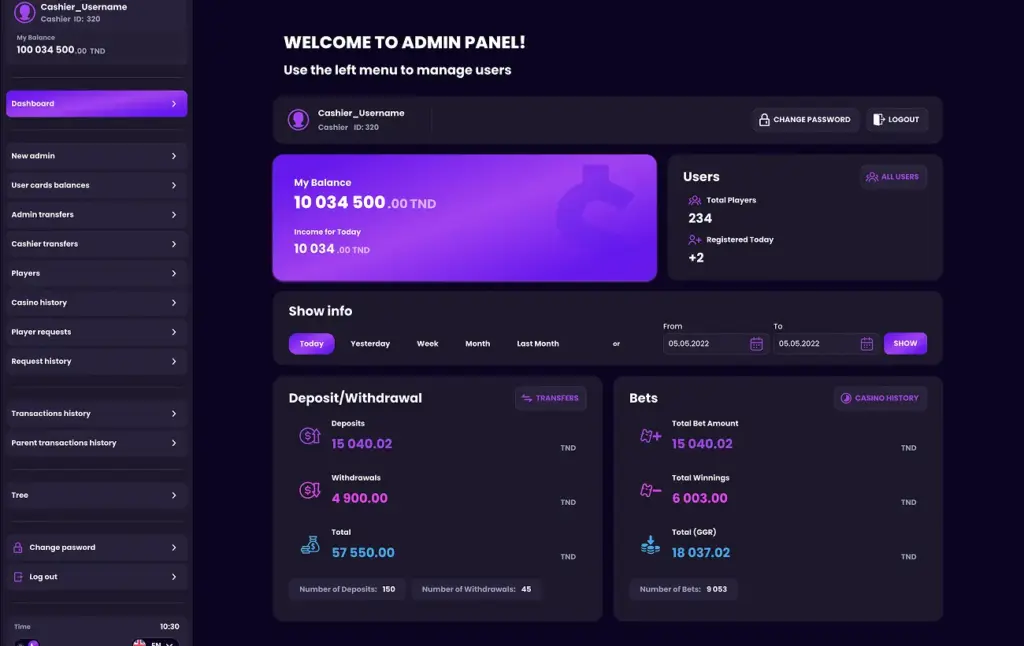Open Transactions history menu item

[x=97, y=413]
